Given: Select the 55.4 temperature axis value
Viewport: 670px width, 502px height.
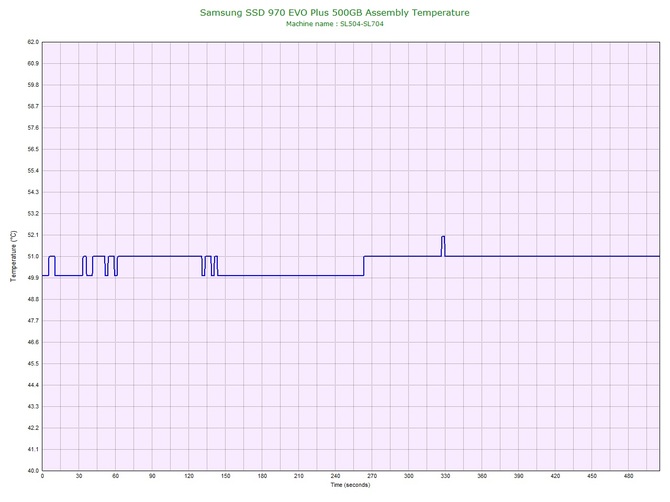Looking at the screenshot, I should point(33,170).
